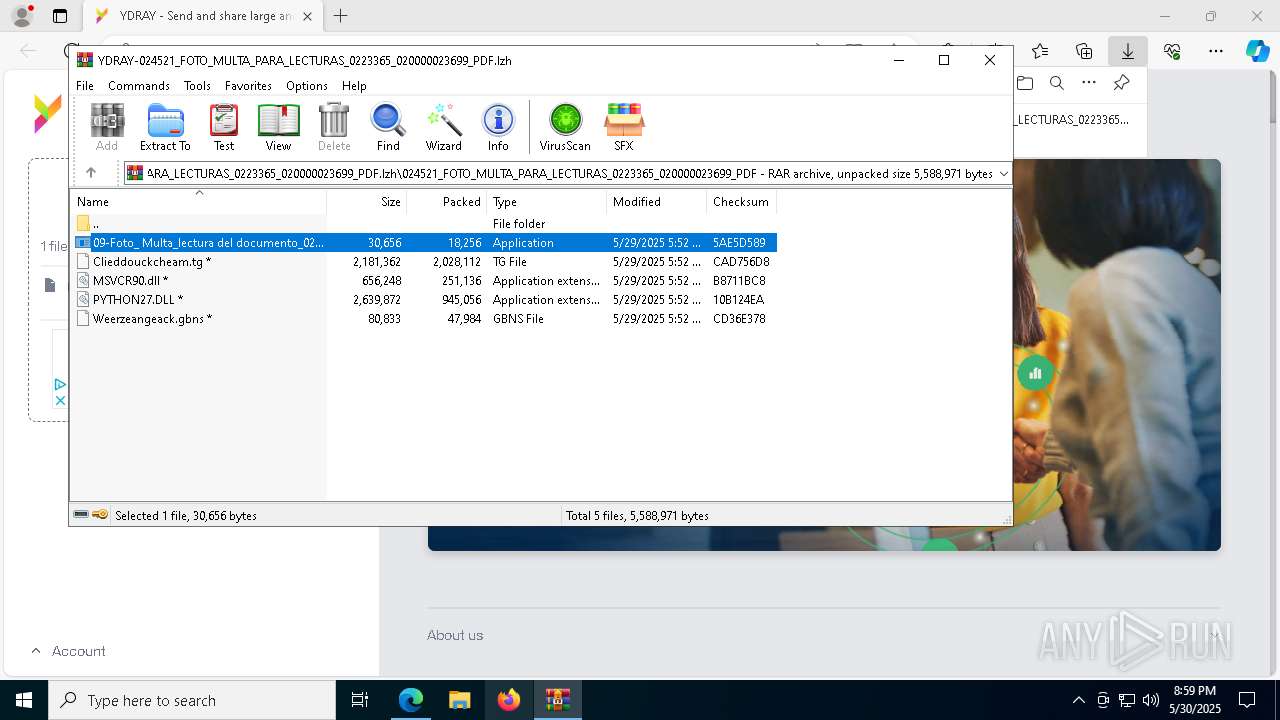
Task: Click the drive icon in status bar
Action: 81,515
